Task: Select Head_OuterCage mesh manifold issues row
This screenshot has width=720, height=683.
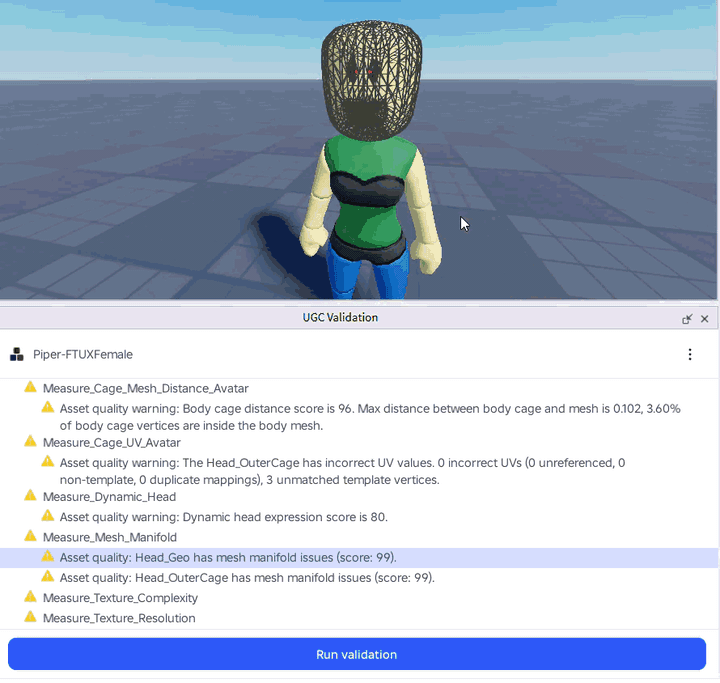Action: [x=359, y=578]
